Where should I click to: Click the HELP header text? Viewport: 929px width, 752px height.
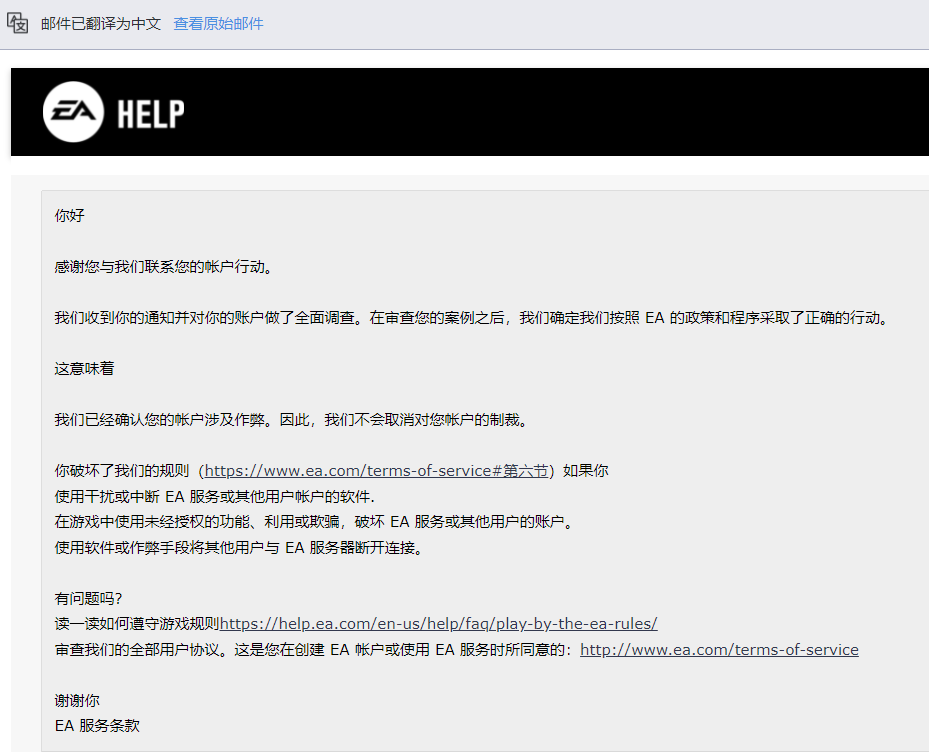tap(150, 114)
